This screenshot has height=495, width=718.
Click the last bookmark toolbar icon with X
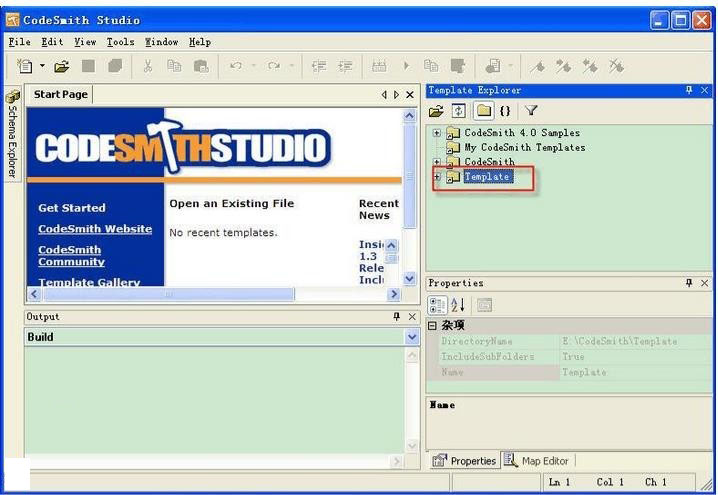click(616, 66)
